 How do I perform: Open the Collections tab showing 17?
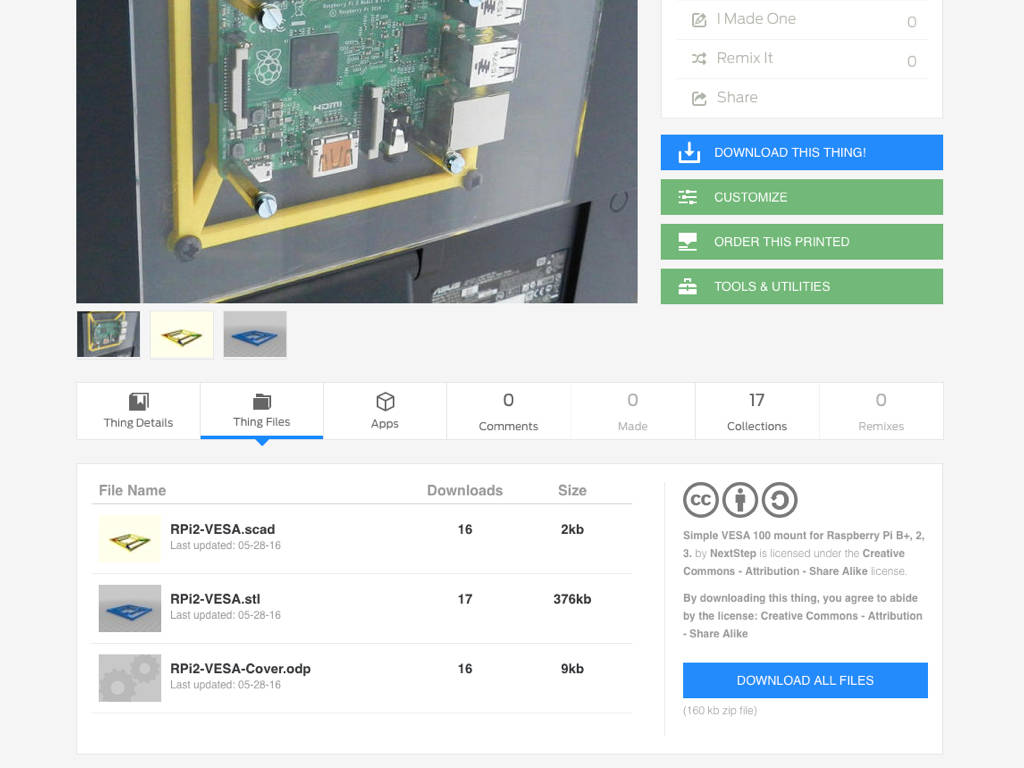757,411
